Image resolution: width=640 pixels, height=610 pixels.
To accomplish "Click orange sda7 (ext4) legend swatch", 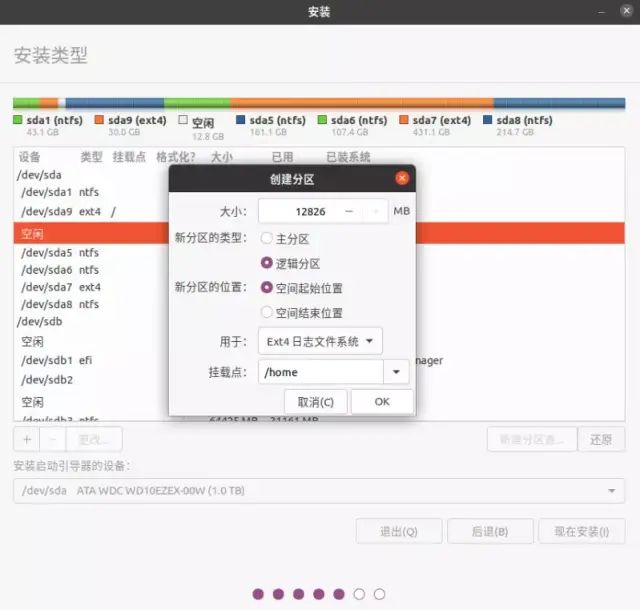I will (404, 120).
